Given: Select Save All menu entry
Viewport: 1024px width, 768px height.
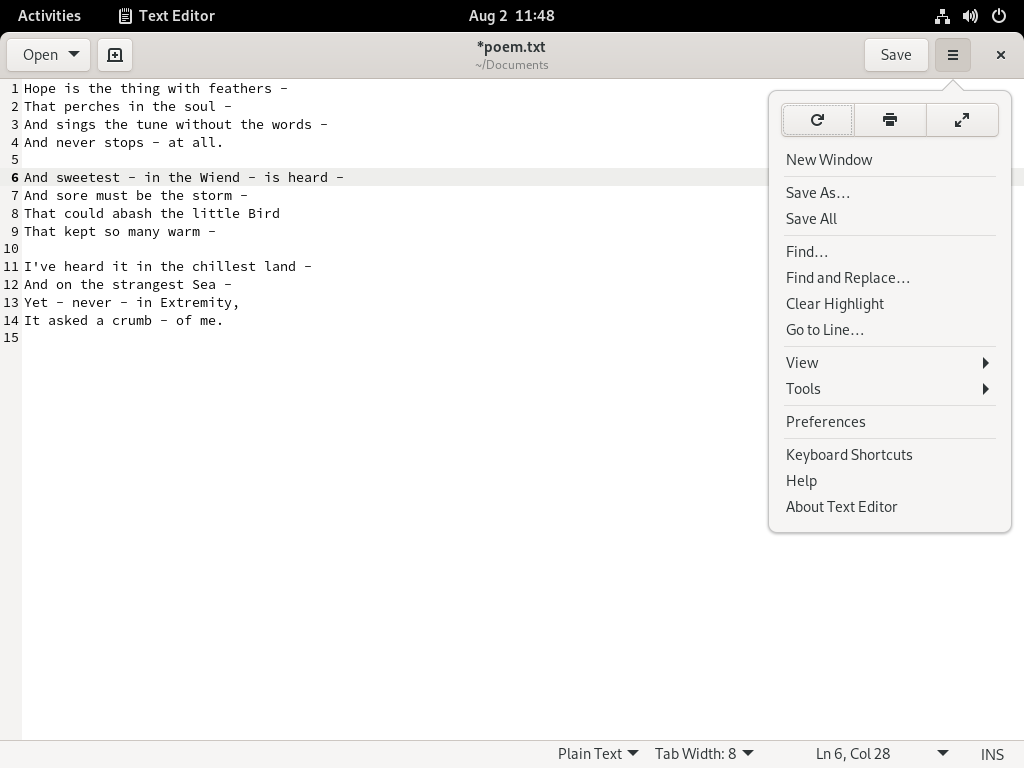Looking at the screenshot, I should pos(889,219).
